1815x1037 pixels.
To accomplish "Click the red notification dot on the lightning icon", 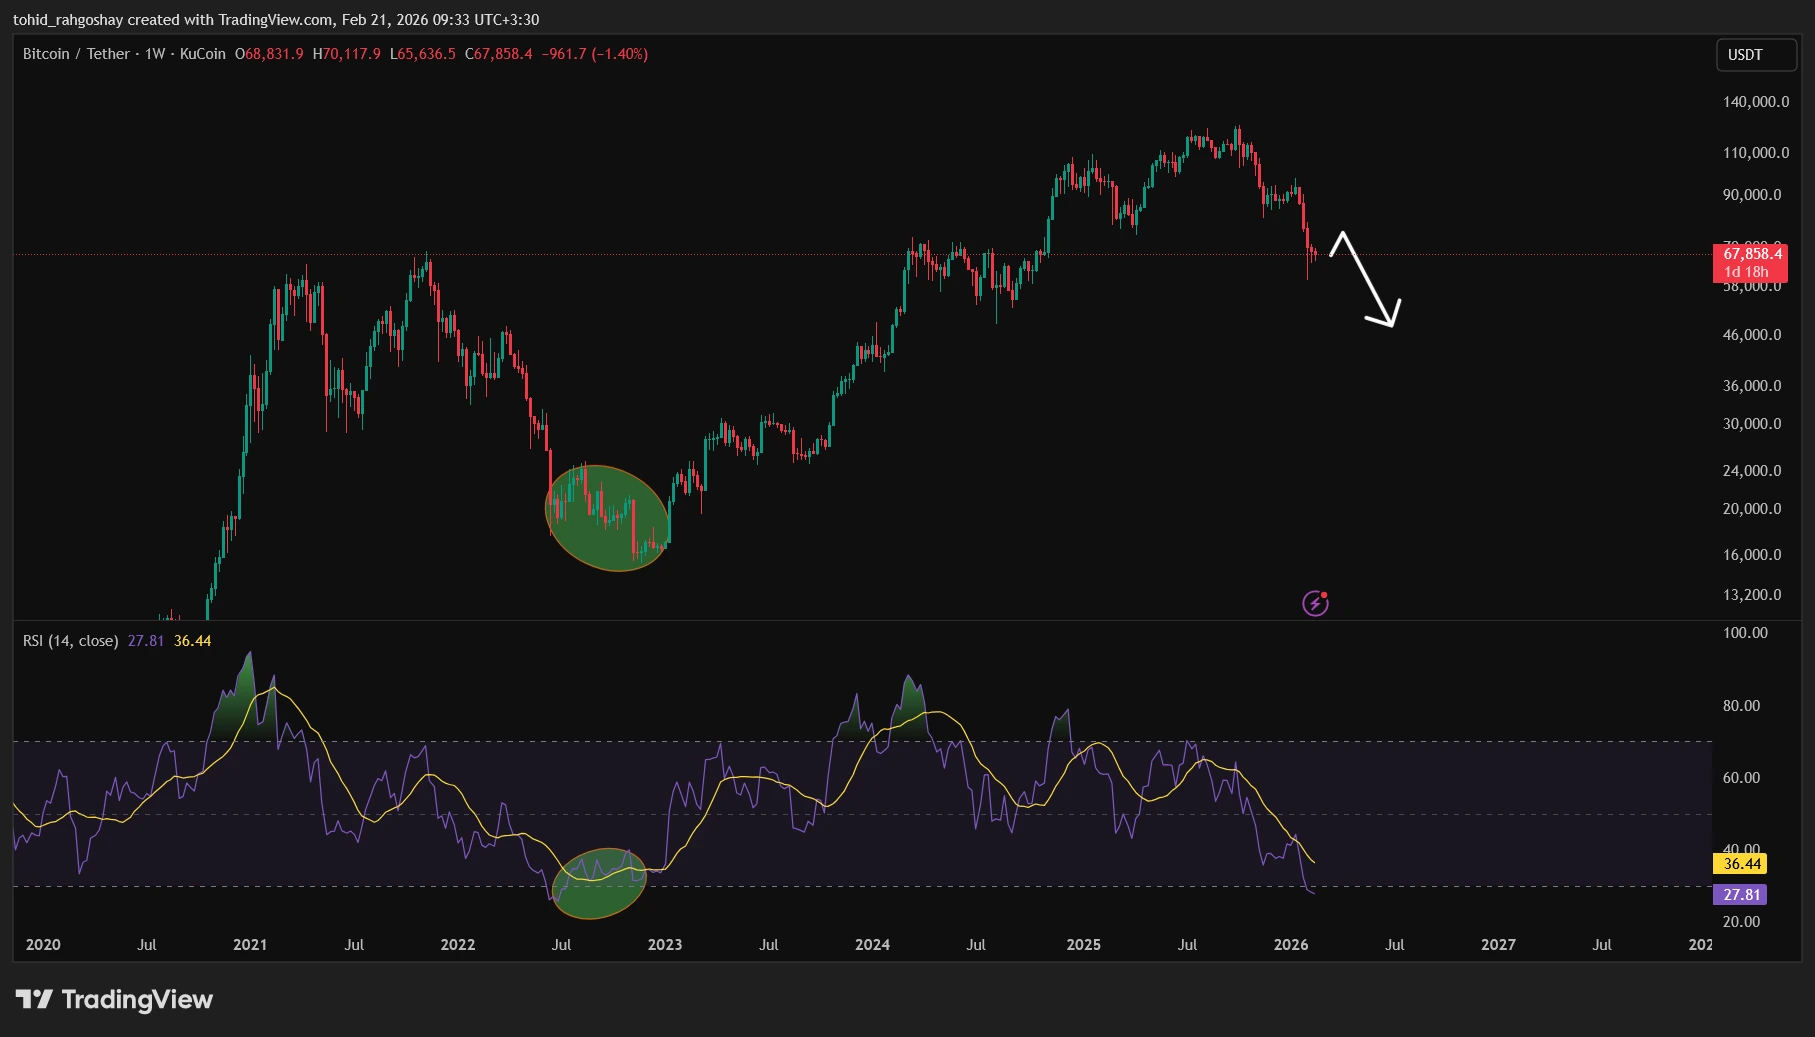I will [1323, 593].
